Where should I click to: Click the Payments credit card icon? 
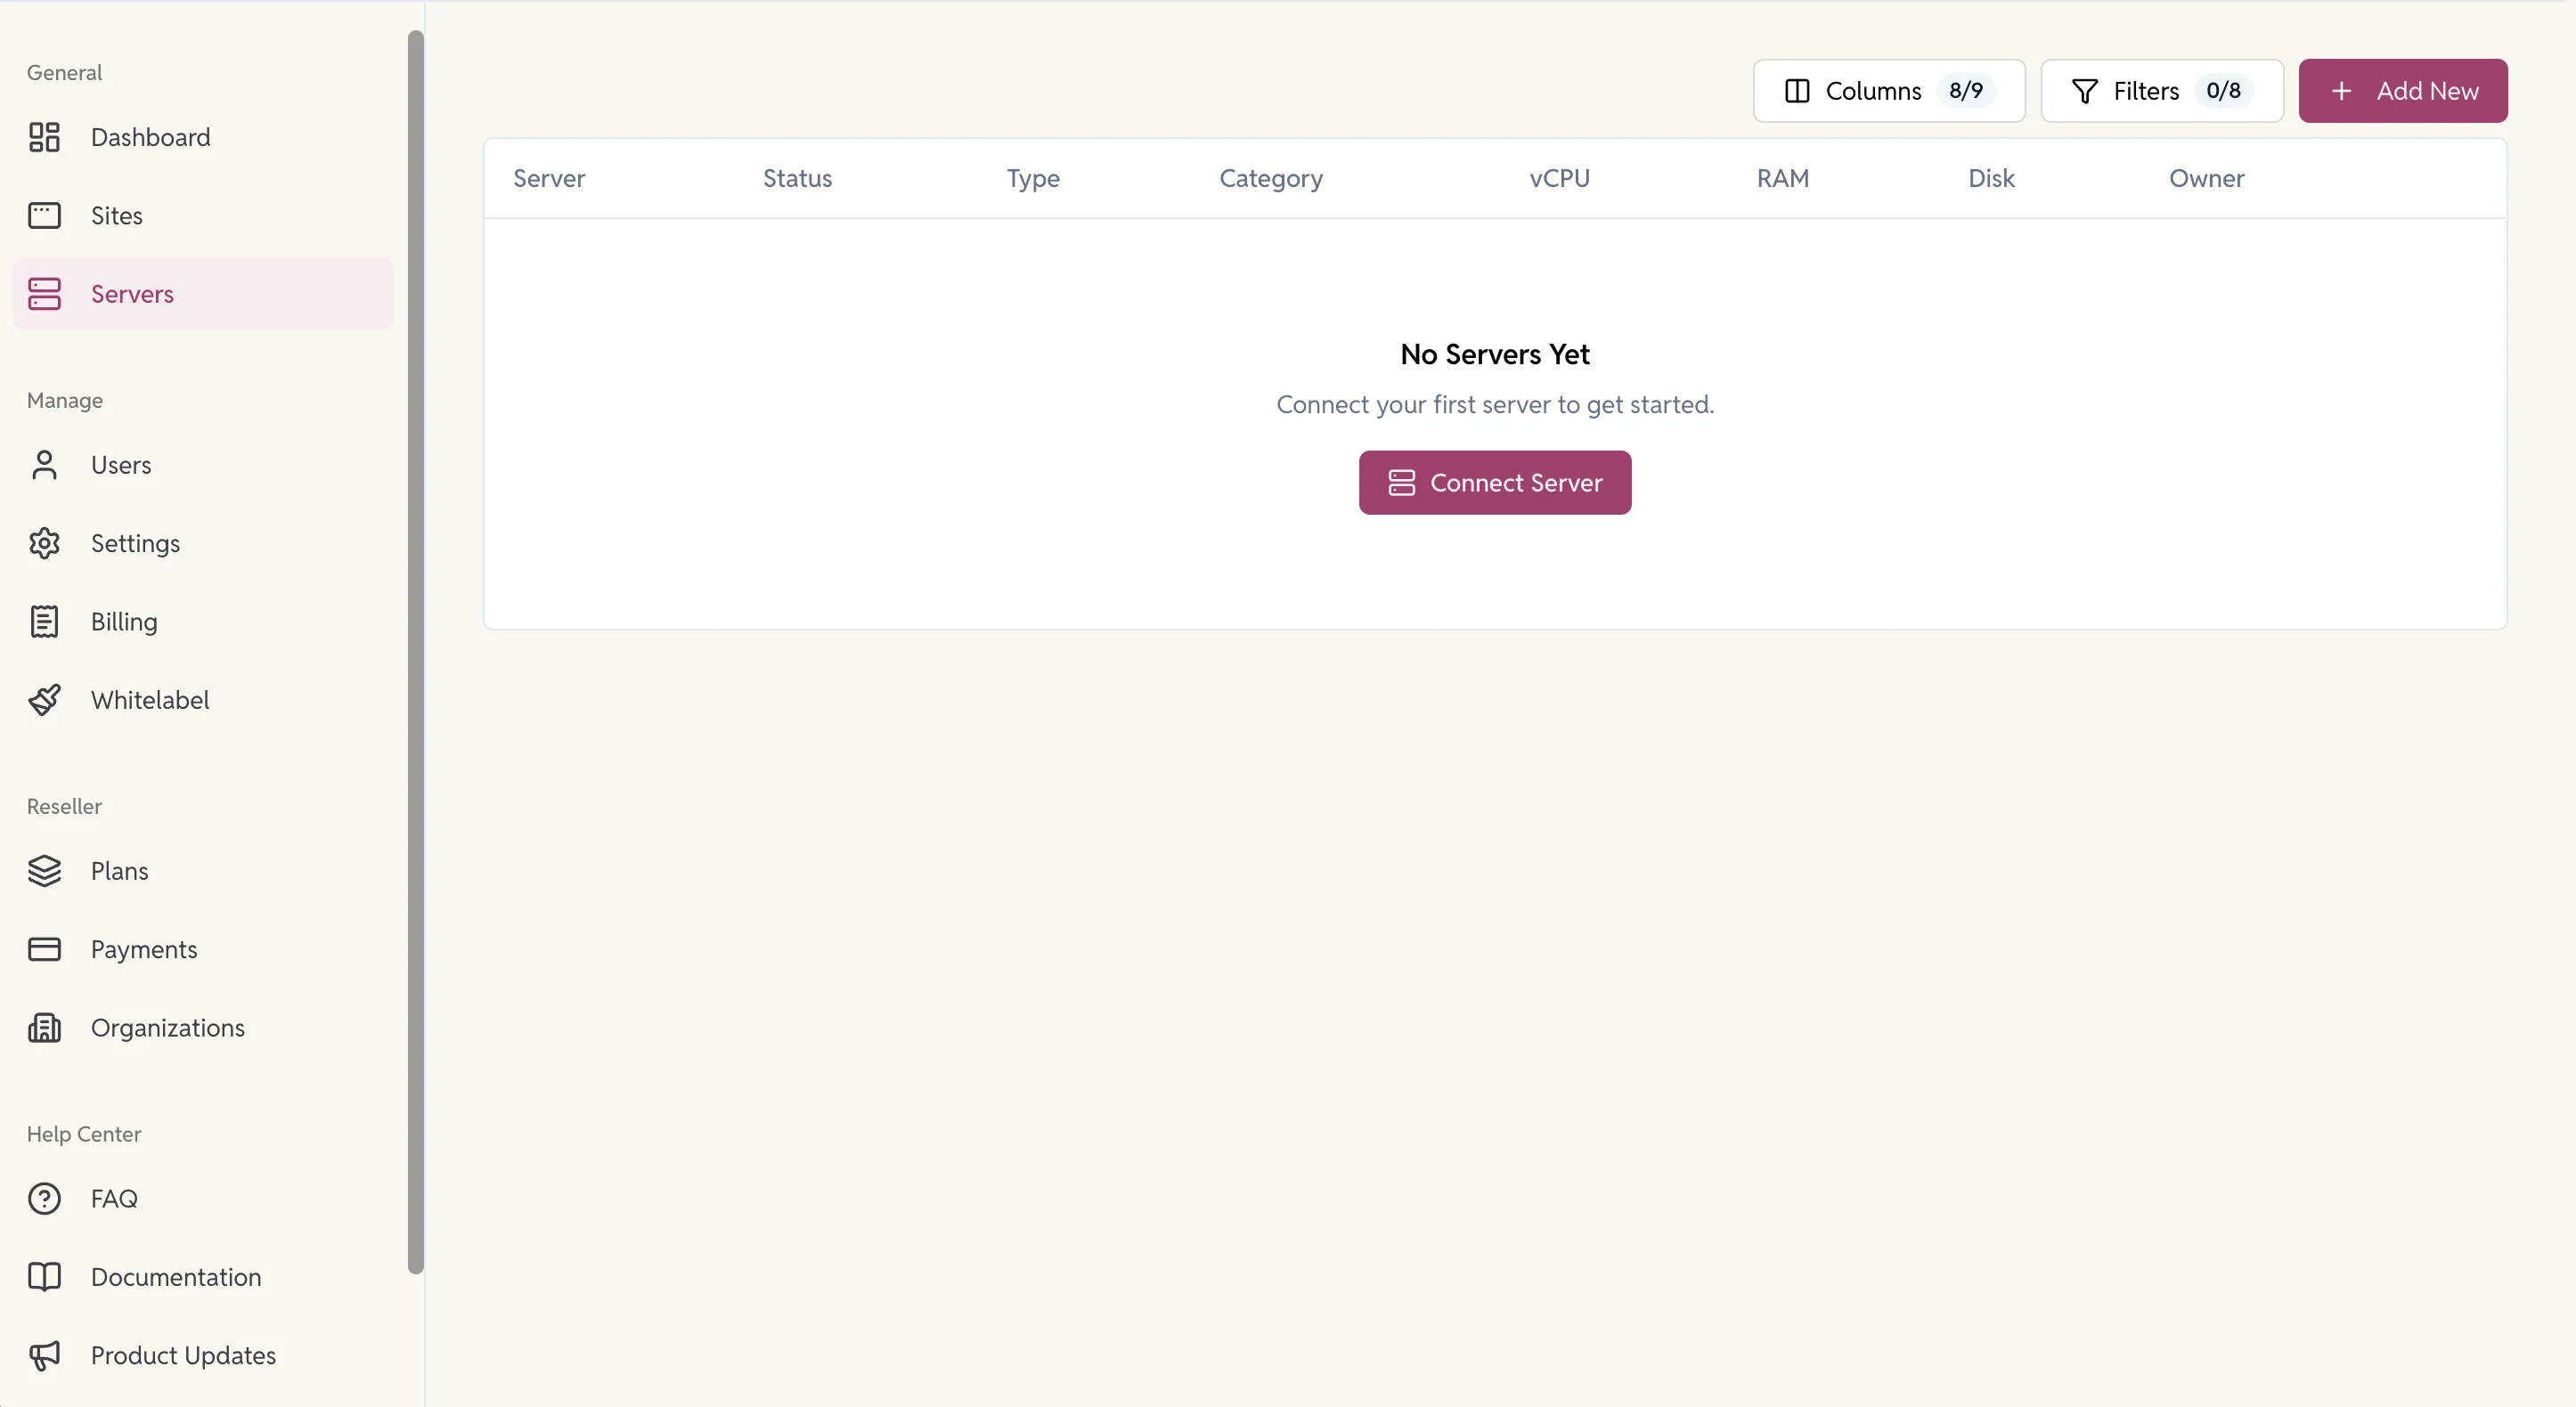point(44,949)
